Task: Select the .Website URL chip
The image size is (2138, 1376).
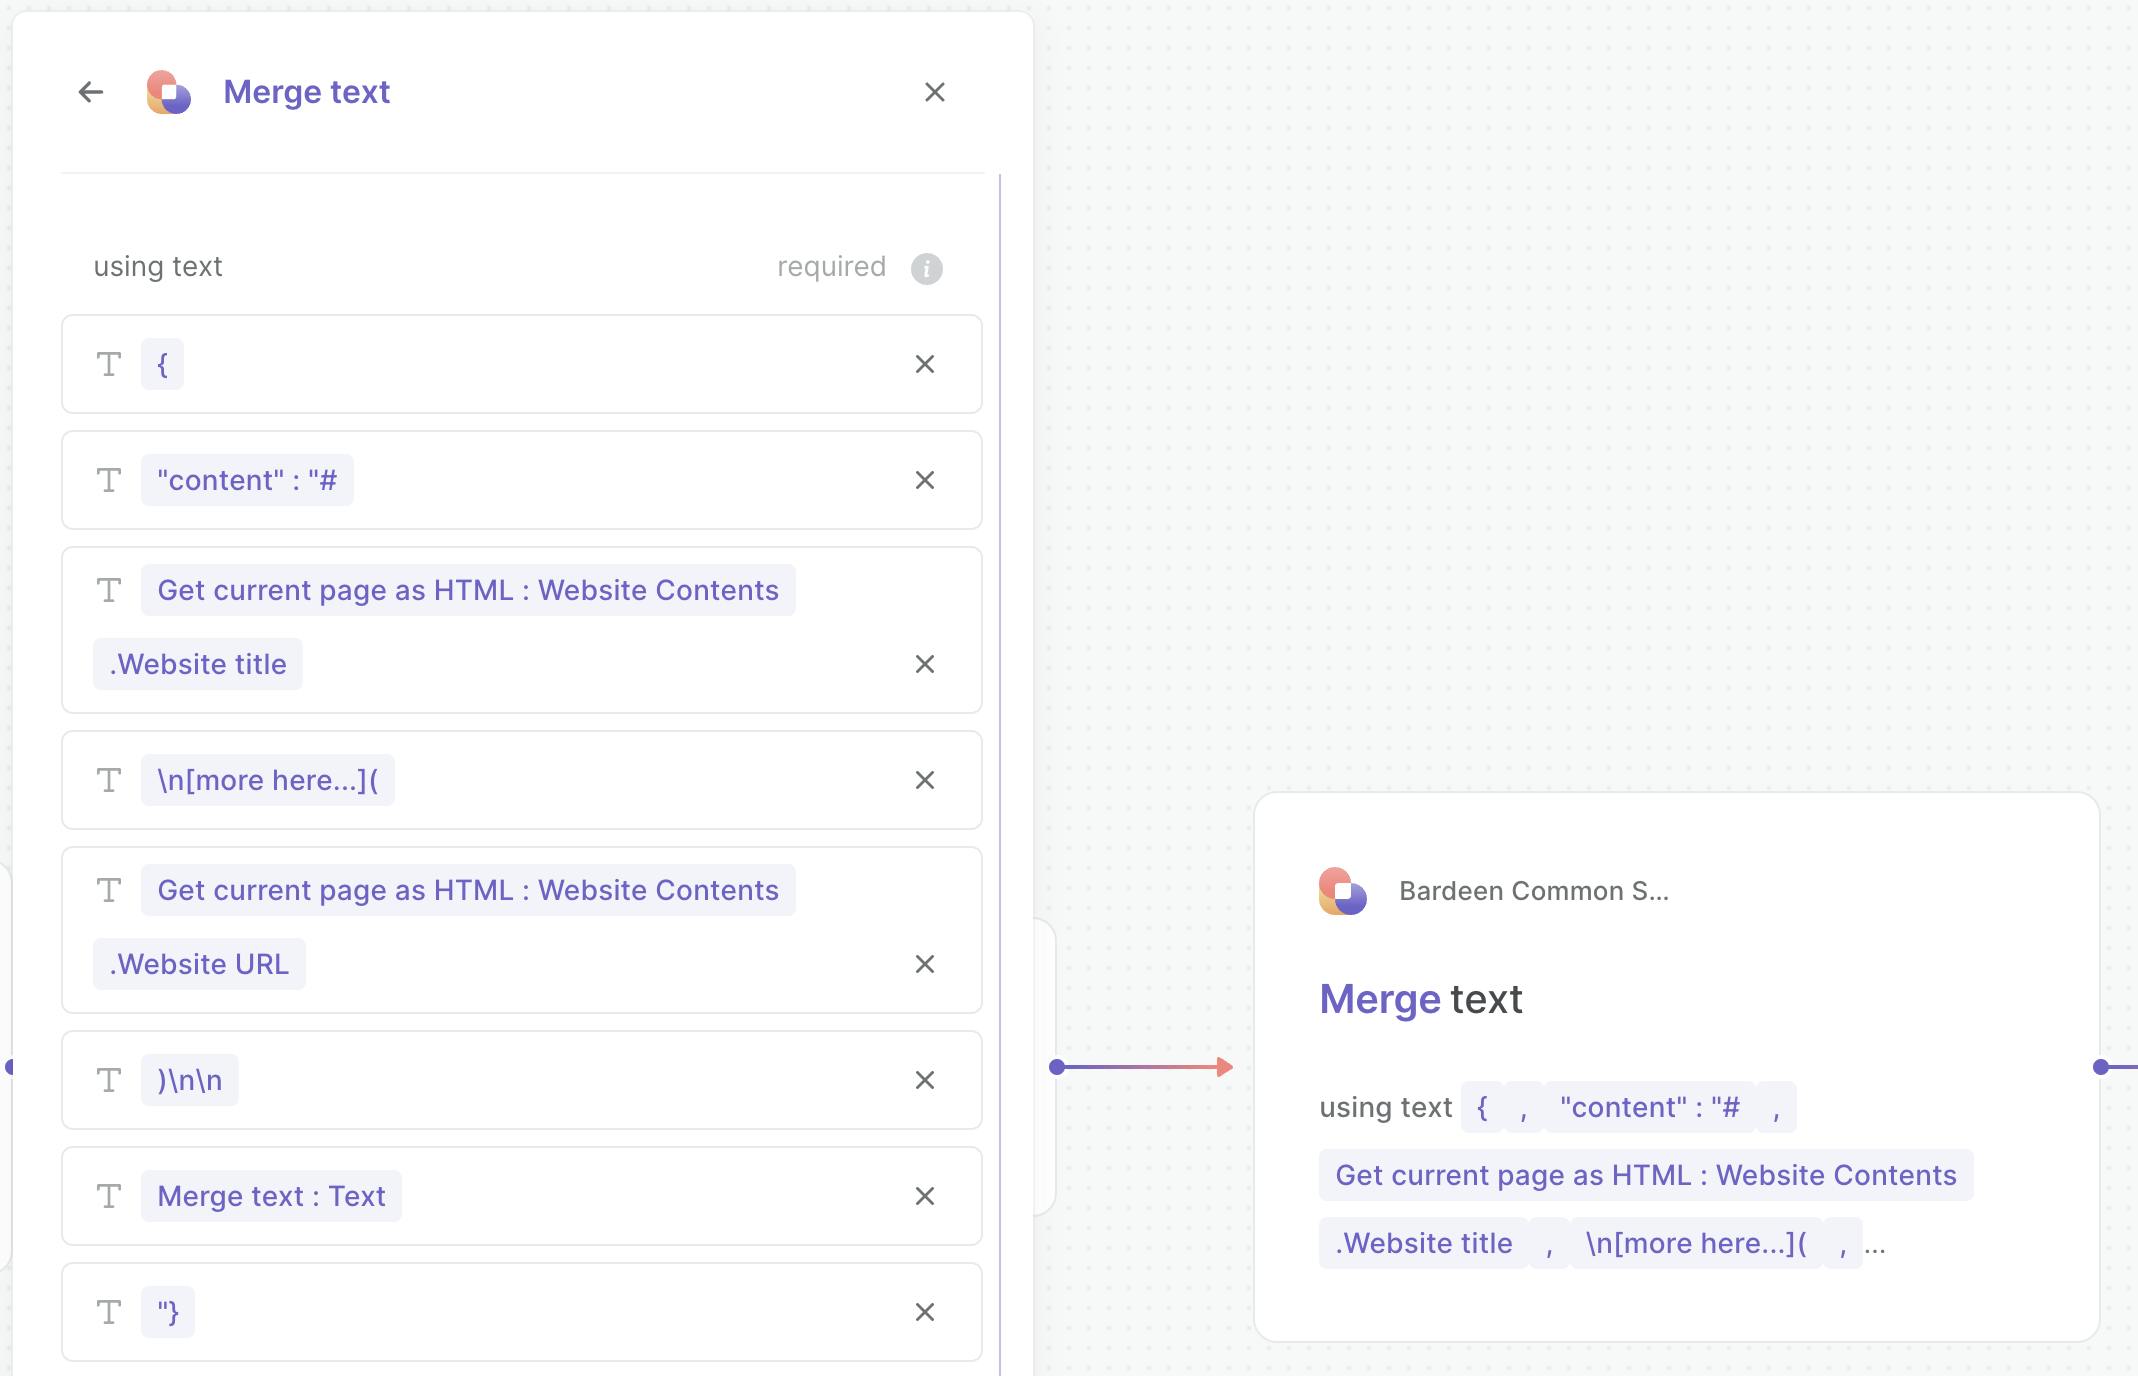Action: point(199,964)
